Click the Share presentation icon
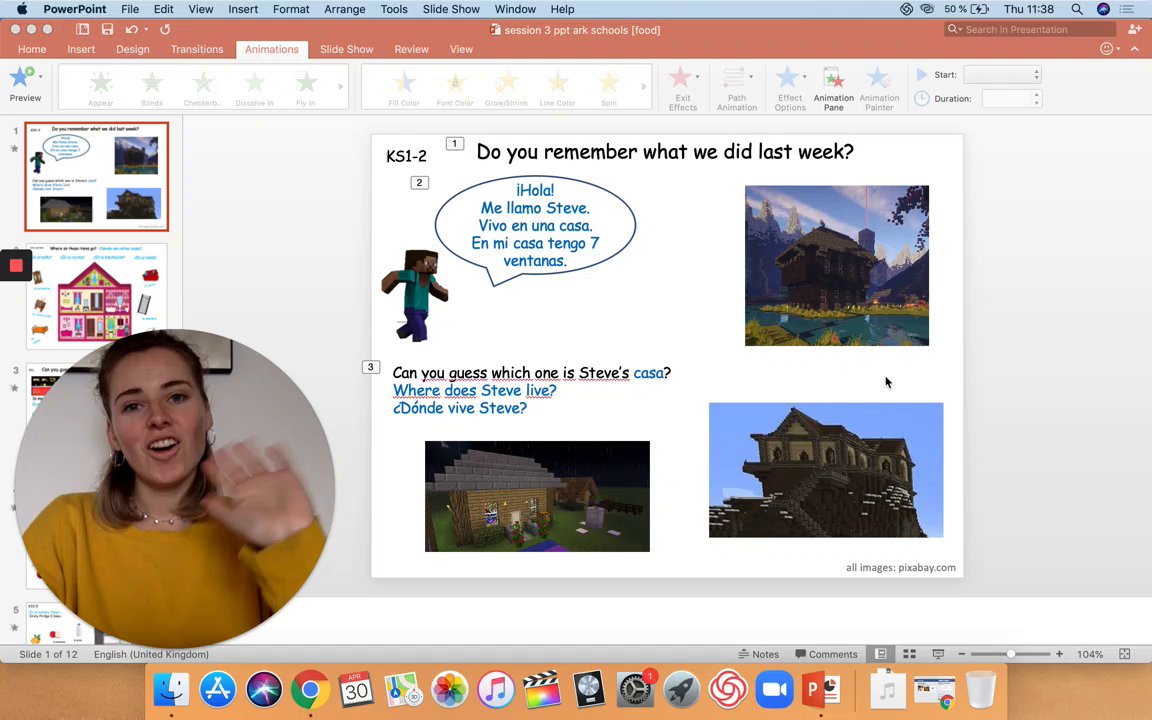This screenshot has height=720, width=1152. (x=1134, y=29)
